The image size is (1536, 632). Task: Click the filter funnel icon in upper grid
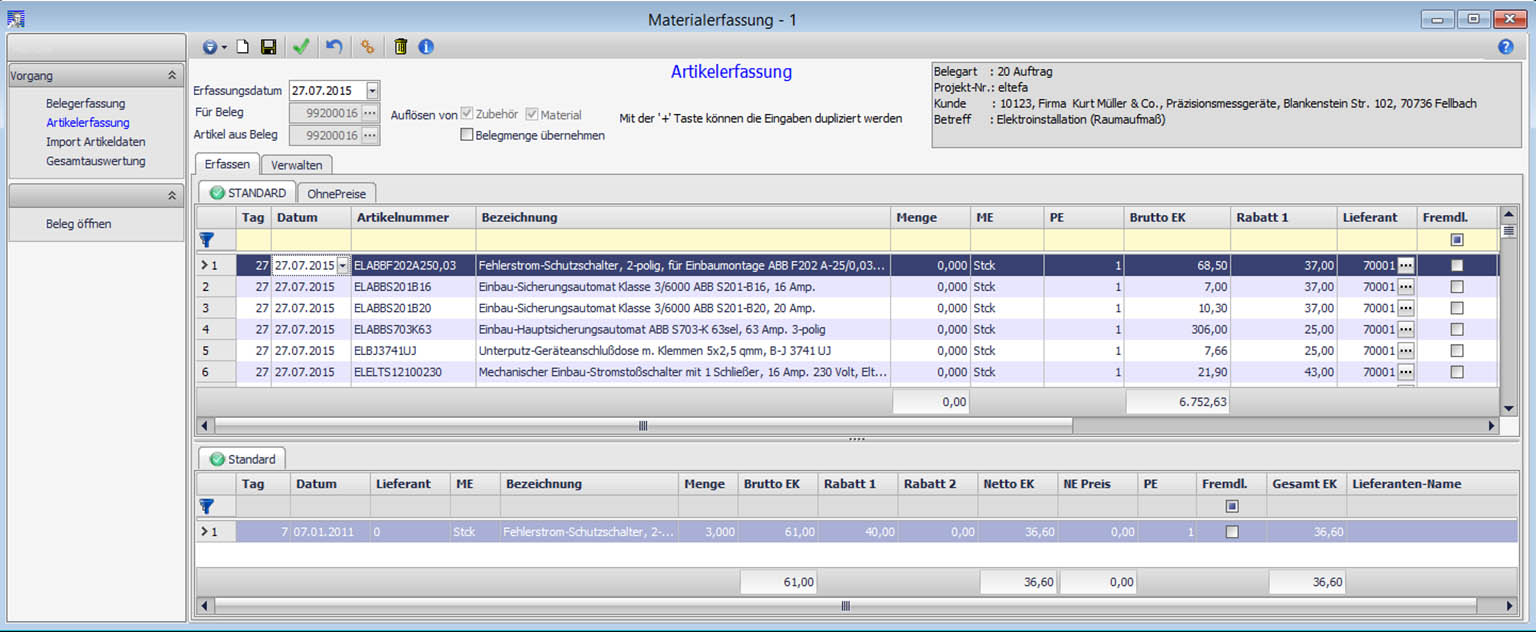[207, 239]
